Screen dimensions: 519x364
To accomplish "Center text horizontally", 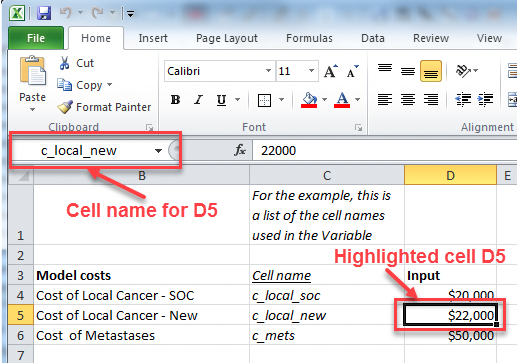I will [x=408, y=100].
